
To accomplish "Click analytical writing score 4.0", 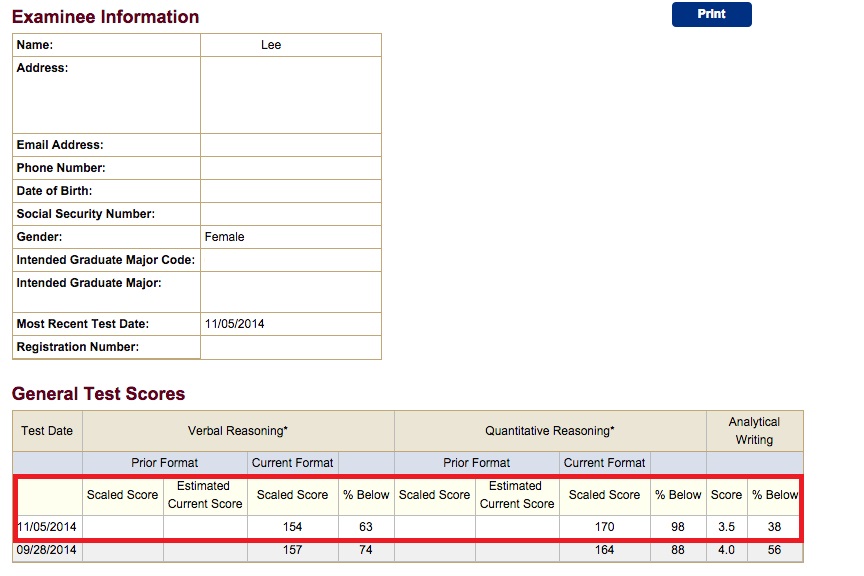I will pos(726,550).
